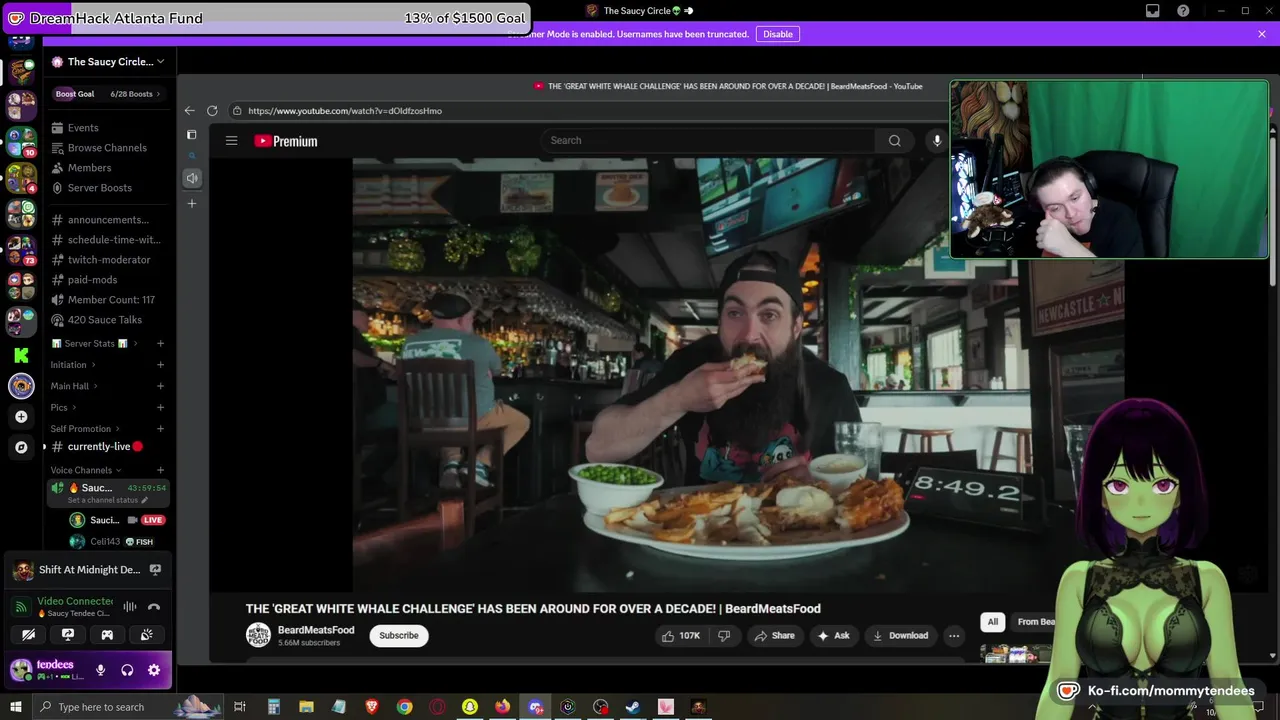Open the twitch-moderator channel
Screen dimensions: 1280x720
108,260
